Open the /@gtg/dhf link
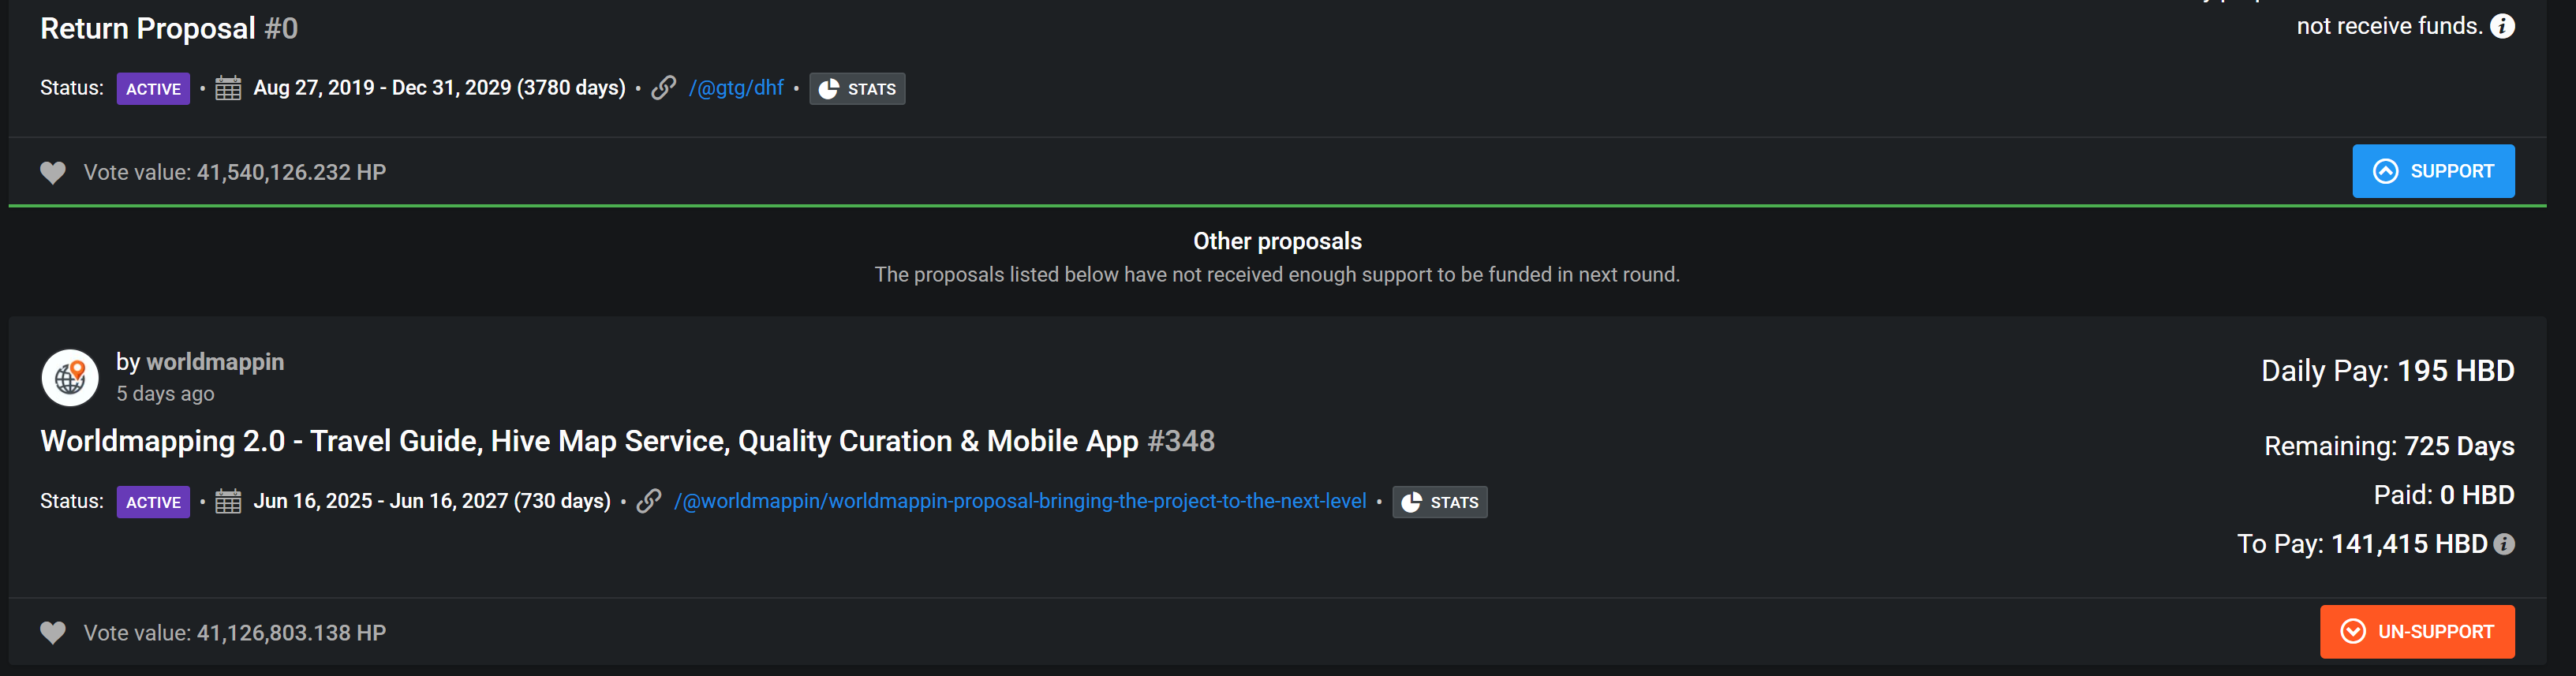 pyautogui.click(x=736, y=88)
